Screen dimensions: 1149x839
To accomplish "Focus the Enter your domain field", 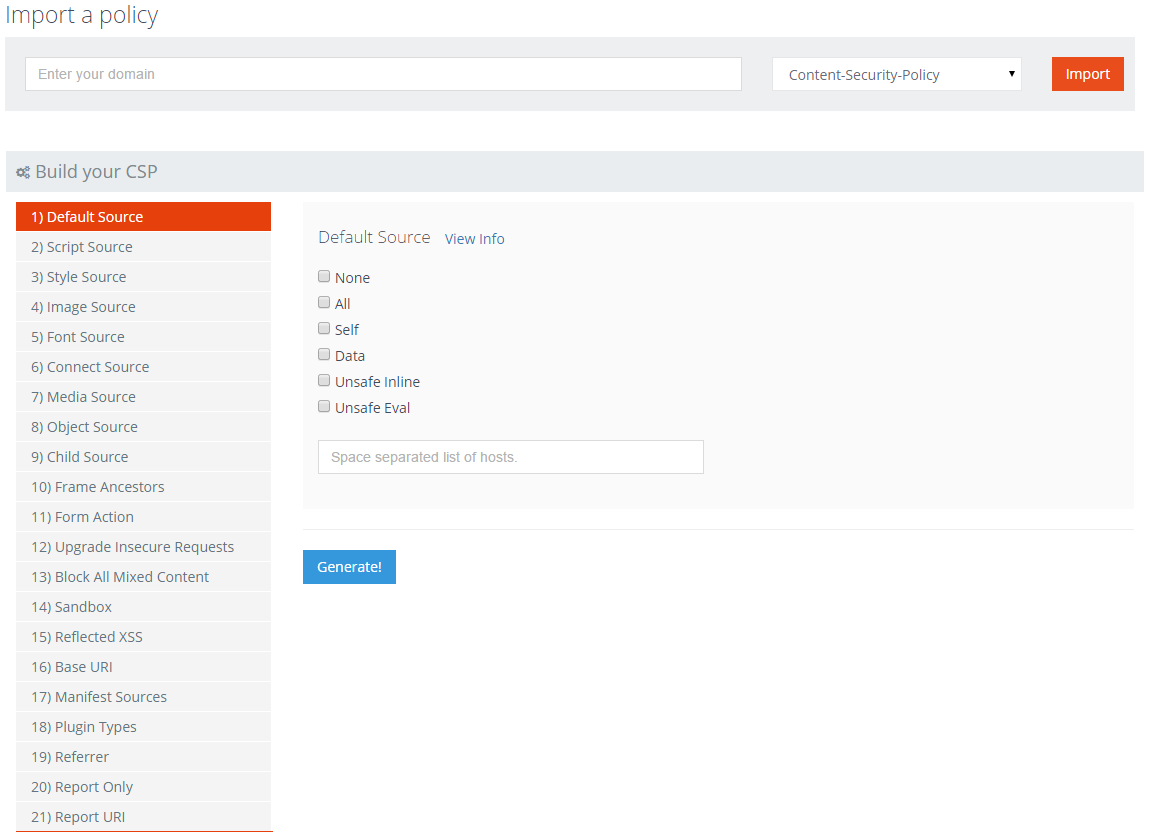I will (383, 74).
